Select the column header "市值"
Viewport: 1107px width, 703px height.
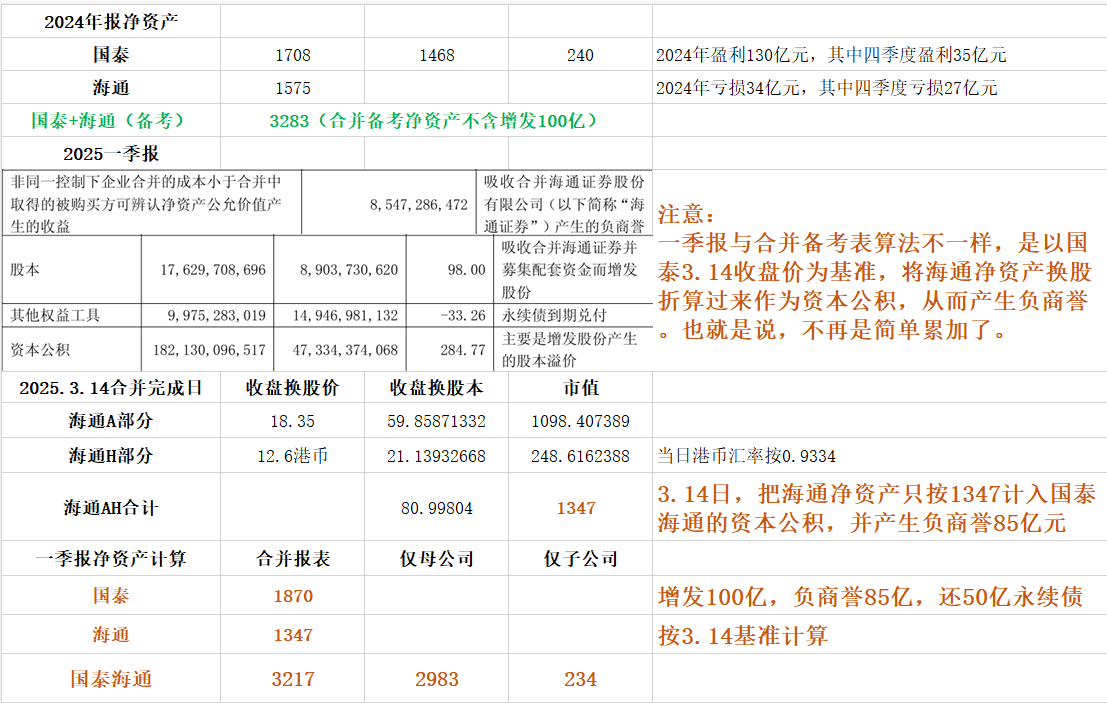(580, 387)
